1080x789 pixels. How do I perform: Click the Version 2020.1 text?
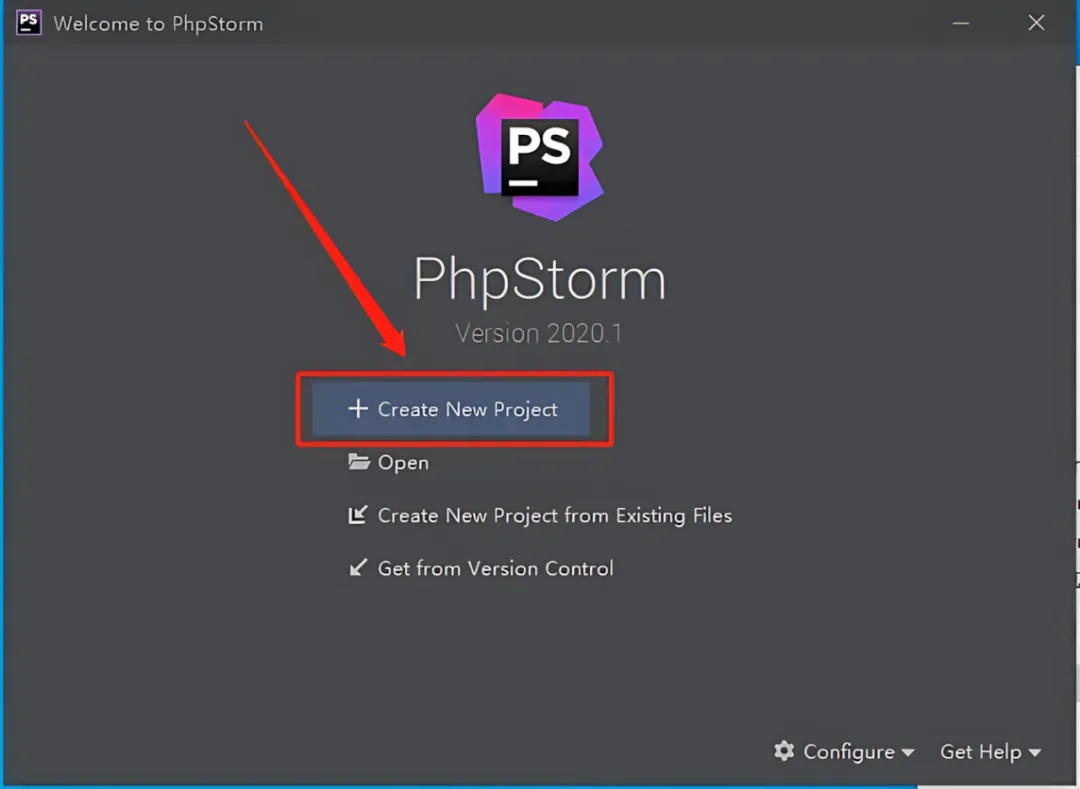click(x=539, y=333)
